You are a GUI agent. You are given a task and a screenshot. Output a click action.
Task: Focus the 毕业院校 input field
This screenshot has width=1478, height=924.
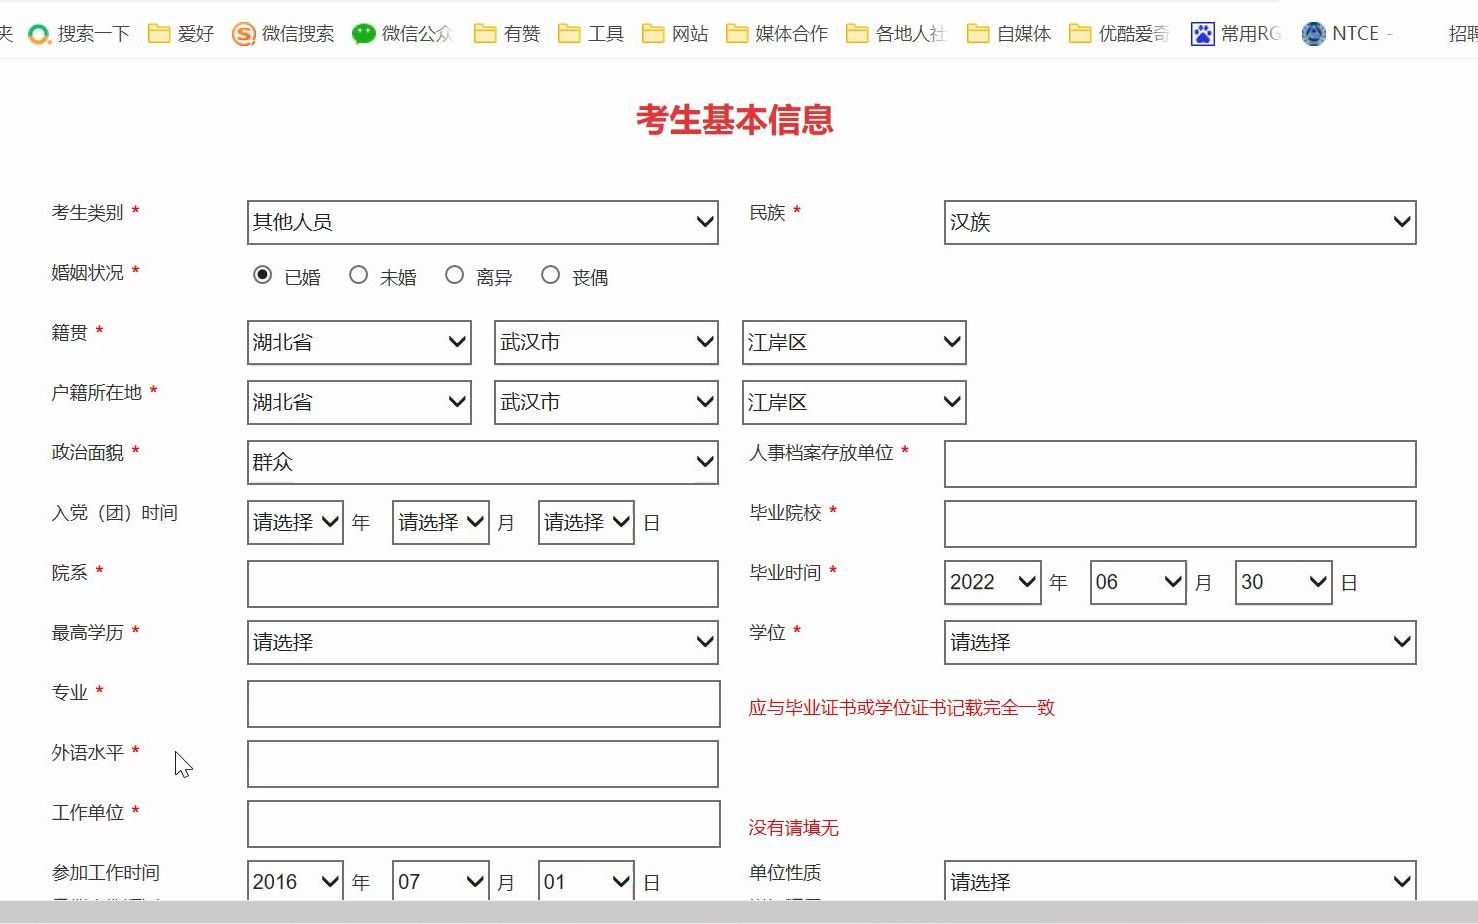1180,524
